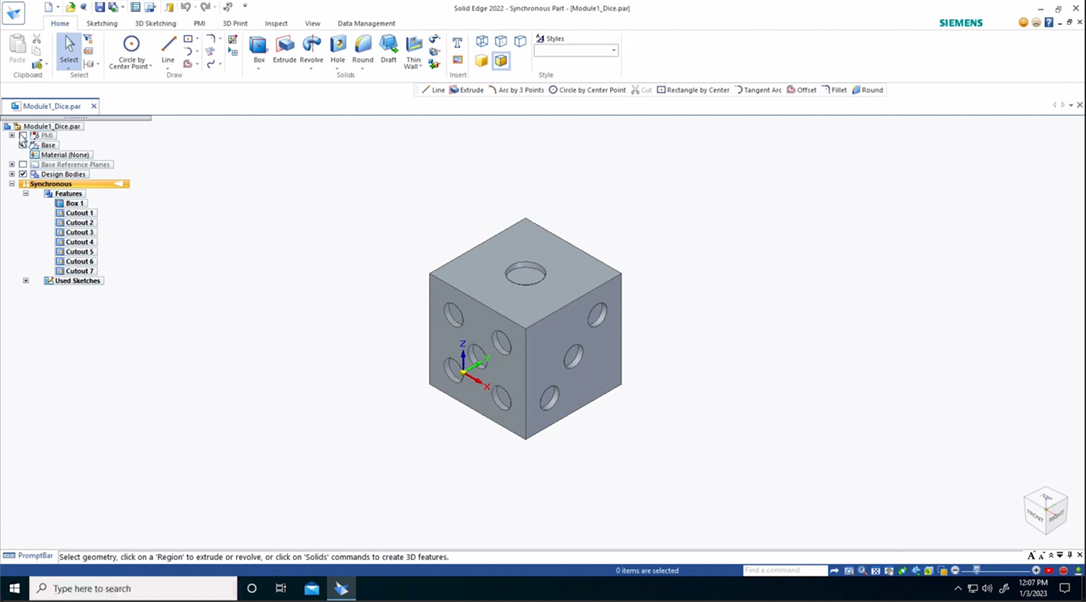Open the 3D Print ribbon tab
This screenshot has width=1086, height=602.
coord(235,24)
